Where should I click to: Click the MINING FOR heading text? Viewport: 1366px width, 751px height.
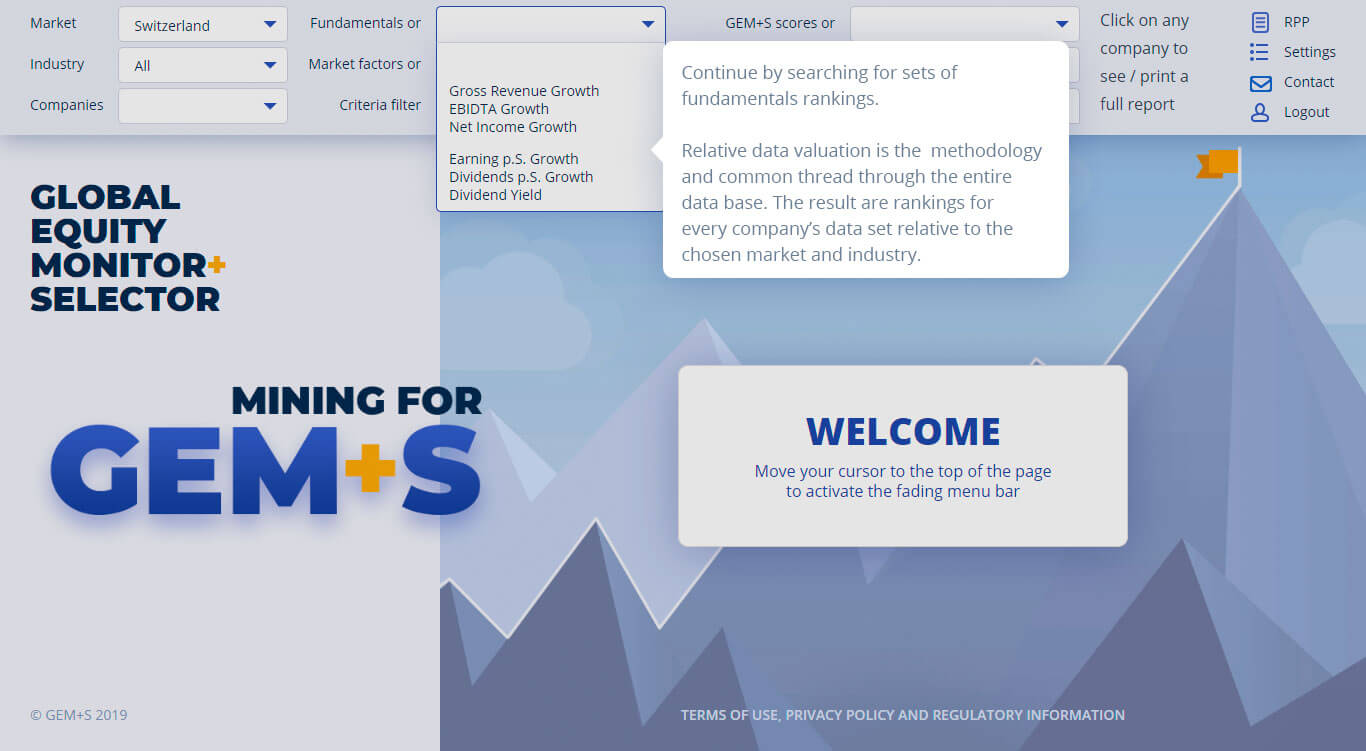(x=357, y=401)
